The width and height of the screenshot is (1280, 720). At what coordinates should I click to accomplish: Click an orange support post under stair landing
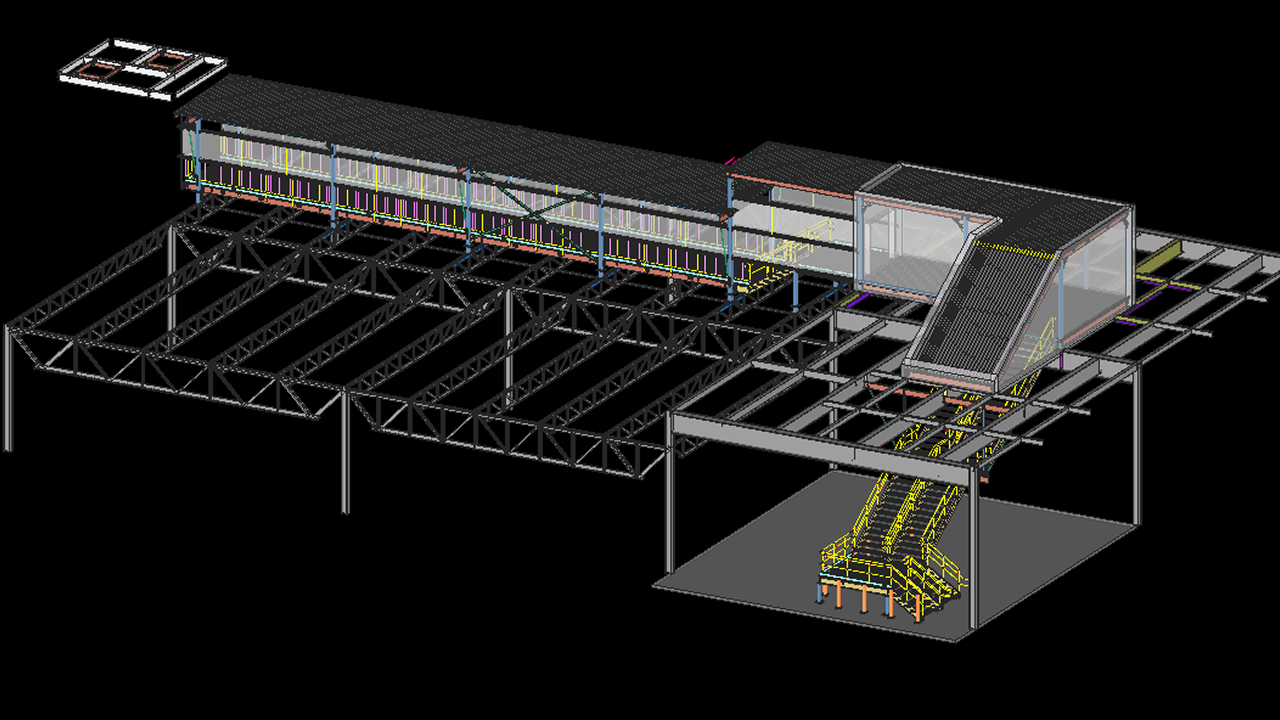click(x=866, y=600)
